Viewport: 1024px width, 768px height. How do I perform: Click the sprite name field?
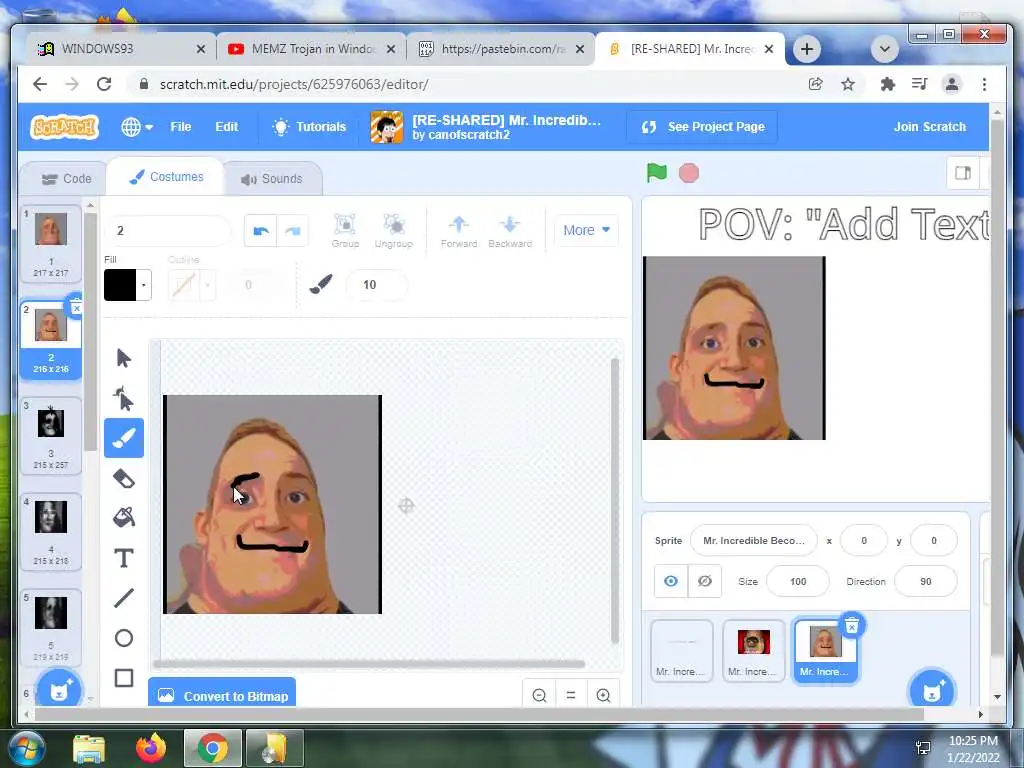click(754, 541)
